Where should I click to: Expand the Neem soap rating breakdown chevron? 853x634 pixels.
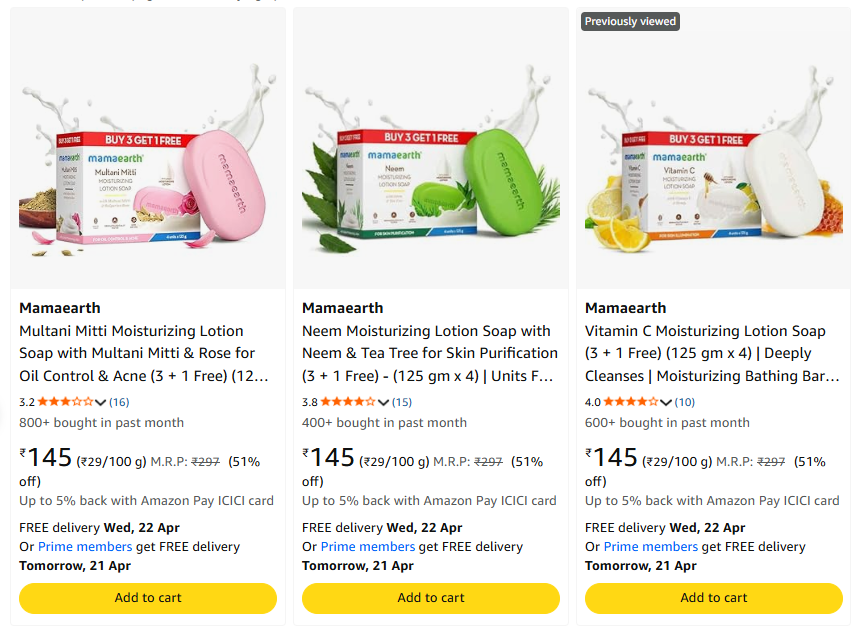(x=384, y=403)
